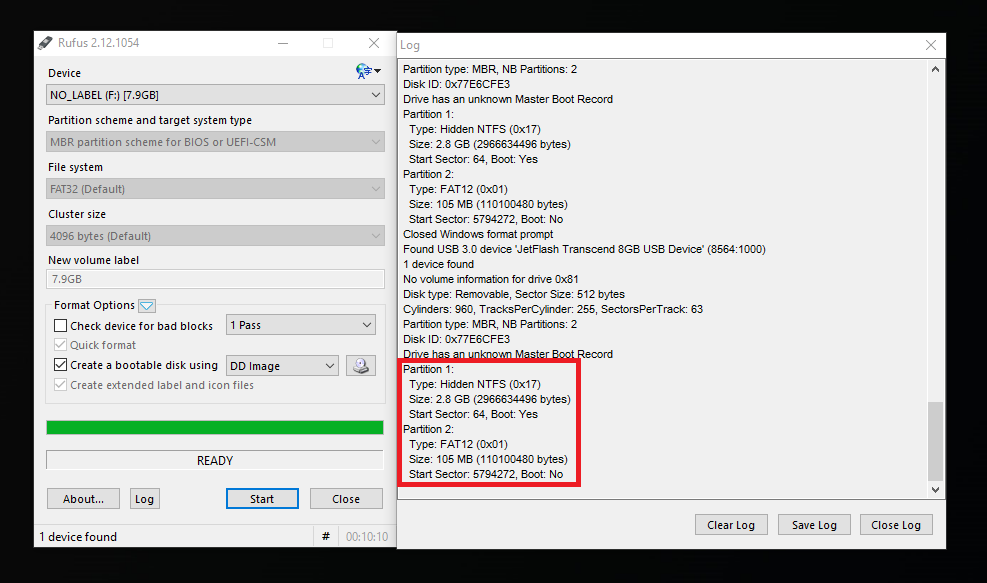Click the Start button
This screenshot has height=583, width=987.
(262, 499)
